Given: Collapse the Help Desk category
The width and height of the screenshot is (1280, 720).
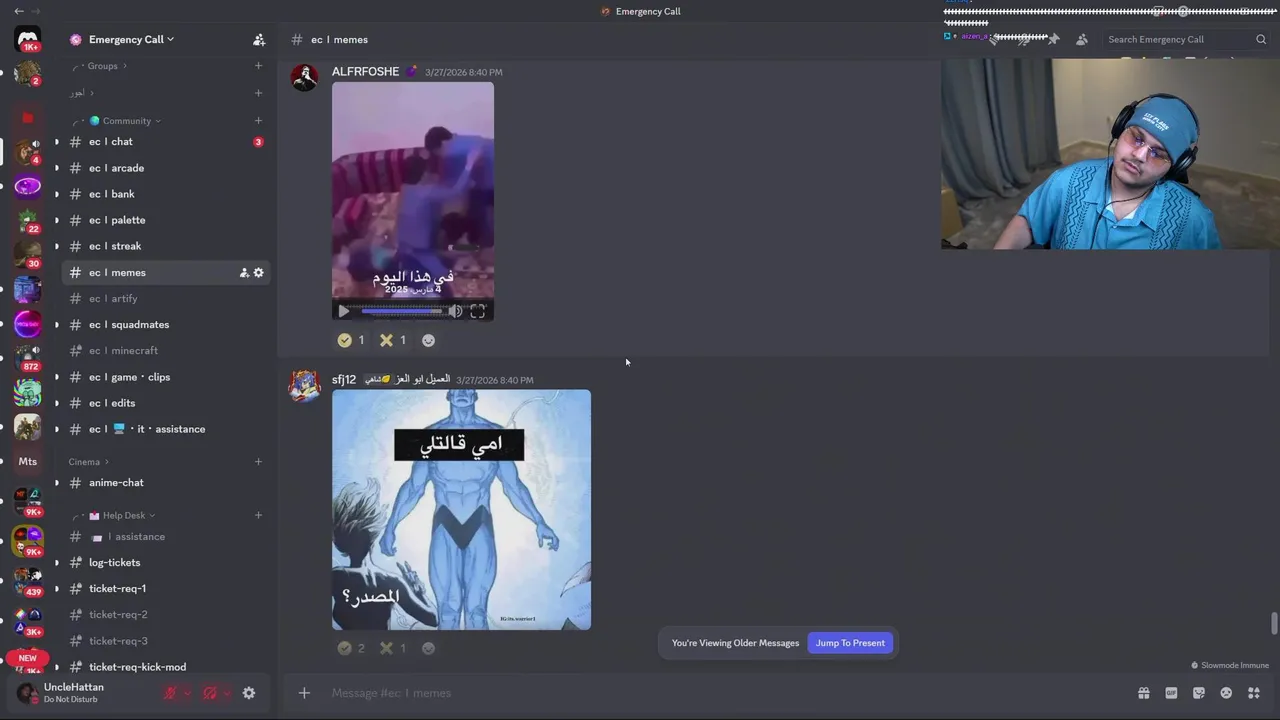Looking at the screenshot, I should 113,516.
